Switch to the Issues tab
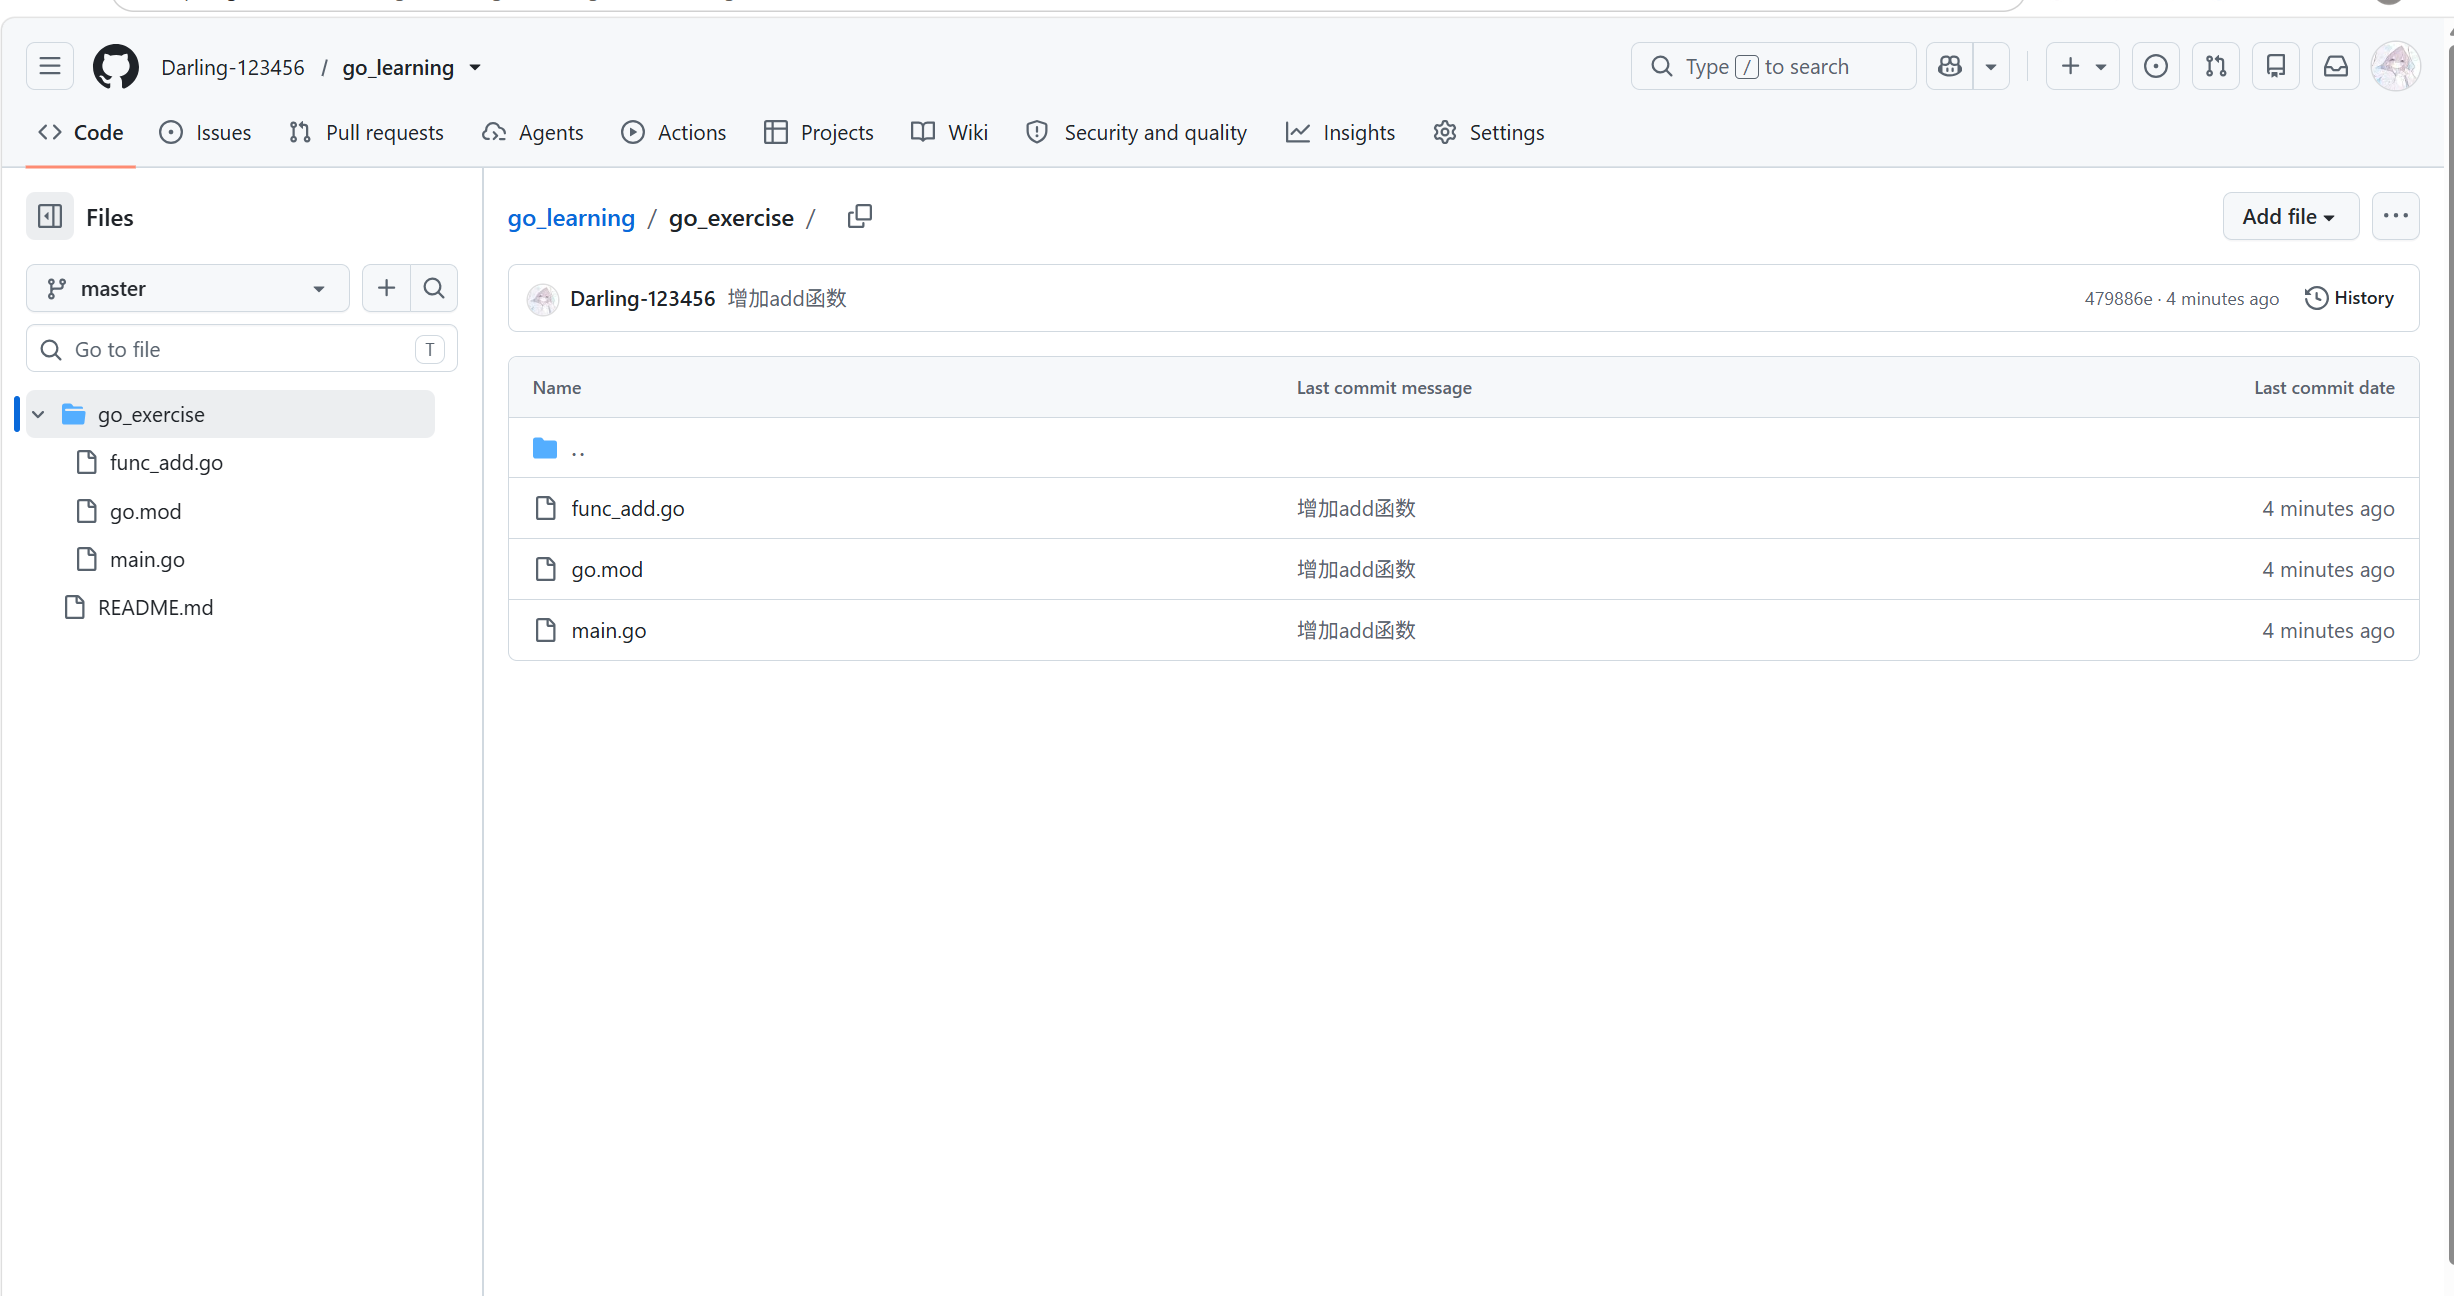The image size is (2454, 1296). [x=205, y=132]
